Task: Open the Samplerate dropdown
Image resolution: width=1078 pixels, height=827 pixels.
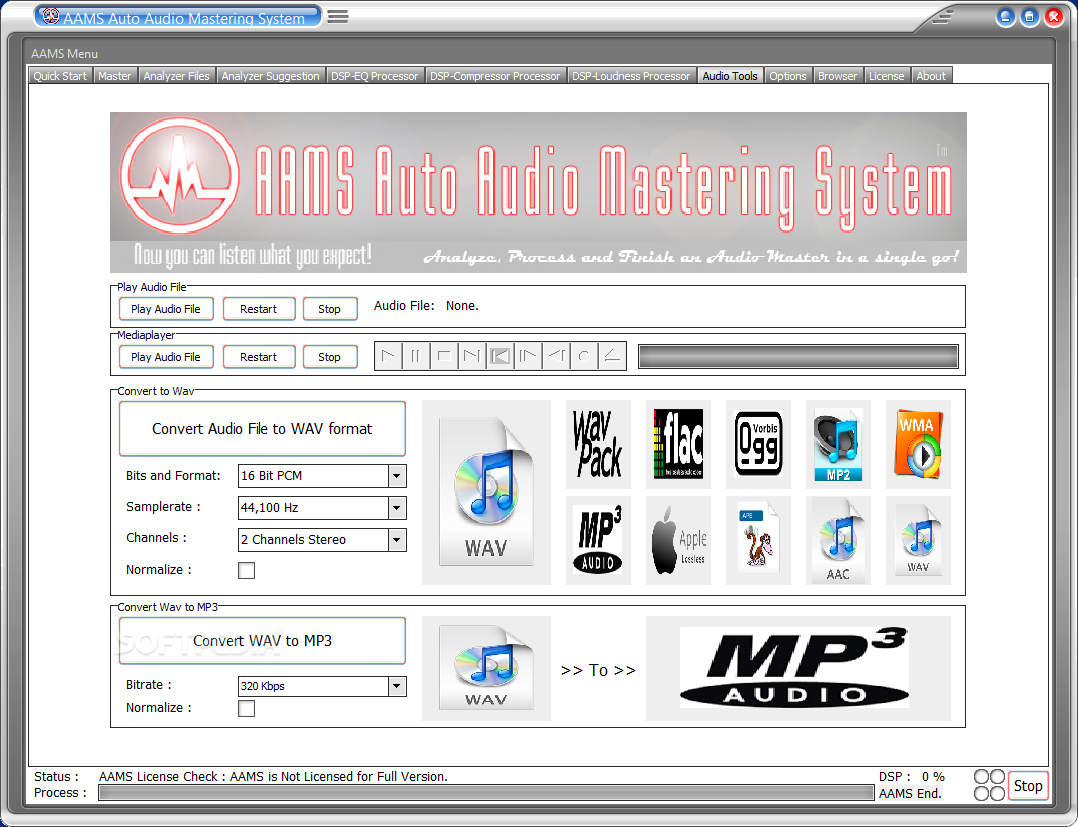Action: (x=397, y=508)
